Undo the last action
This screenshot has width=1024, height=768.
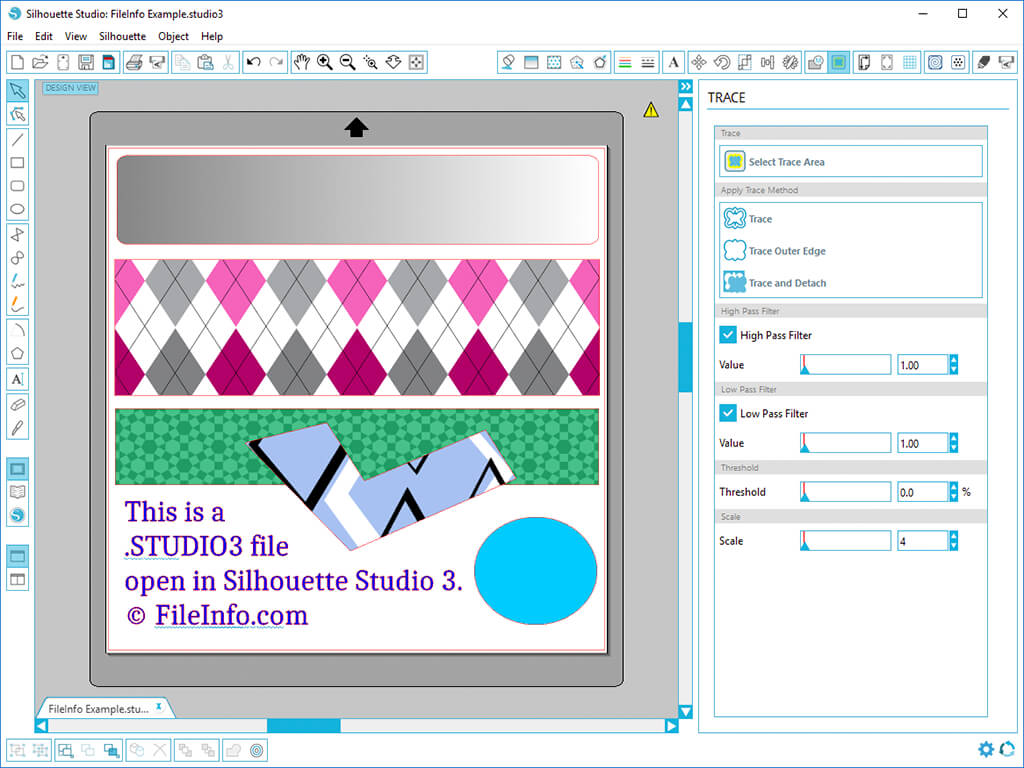click(x=253, y=62)
